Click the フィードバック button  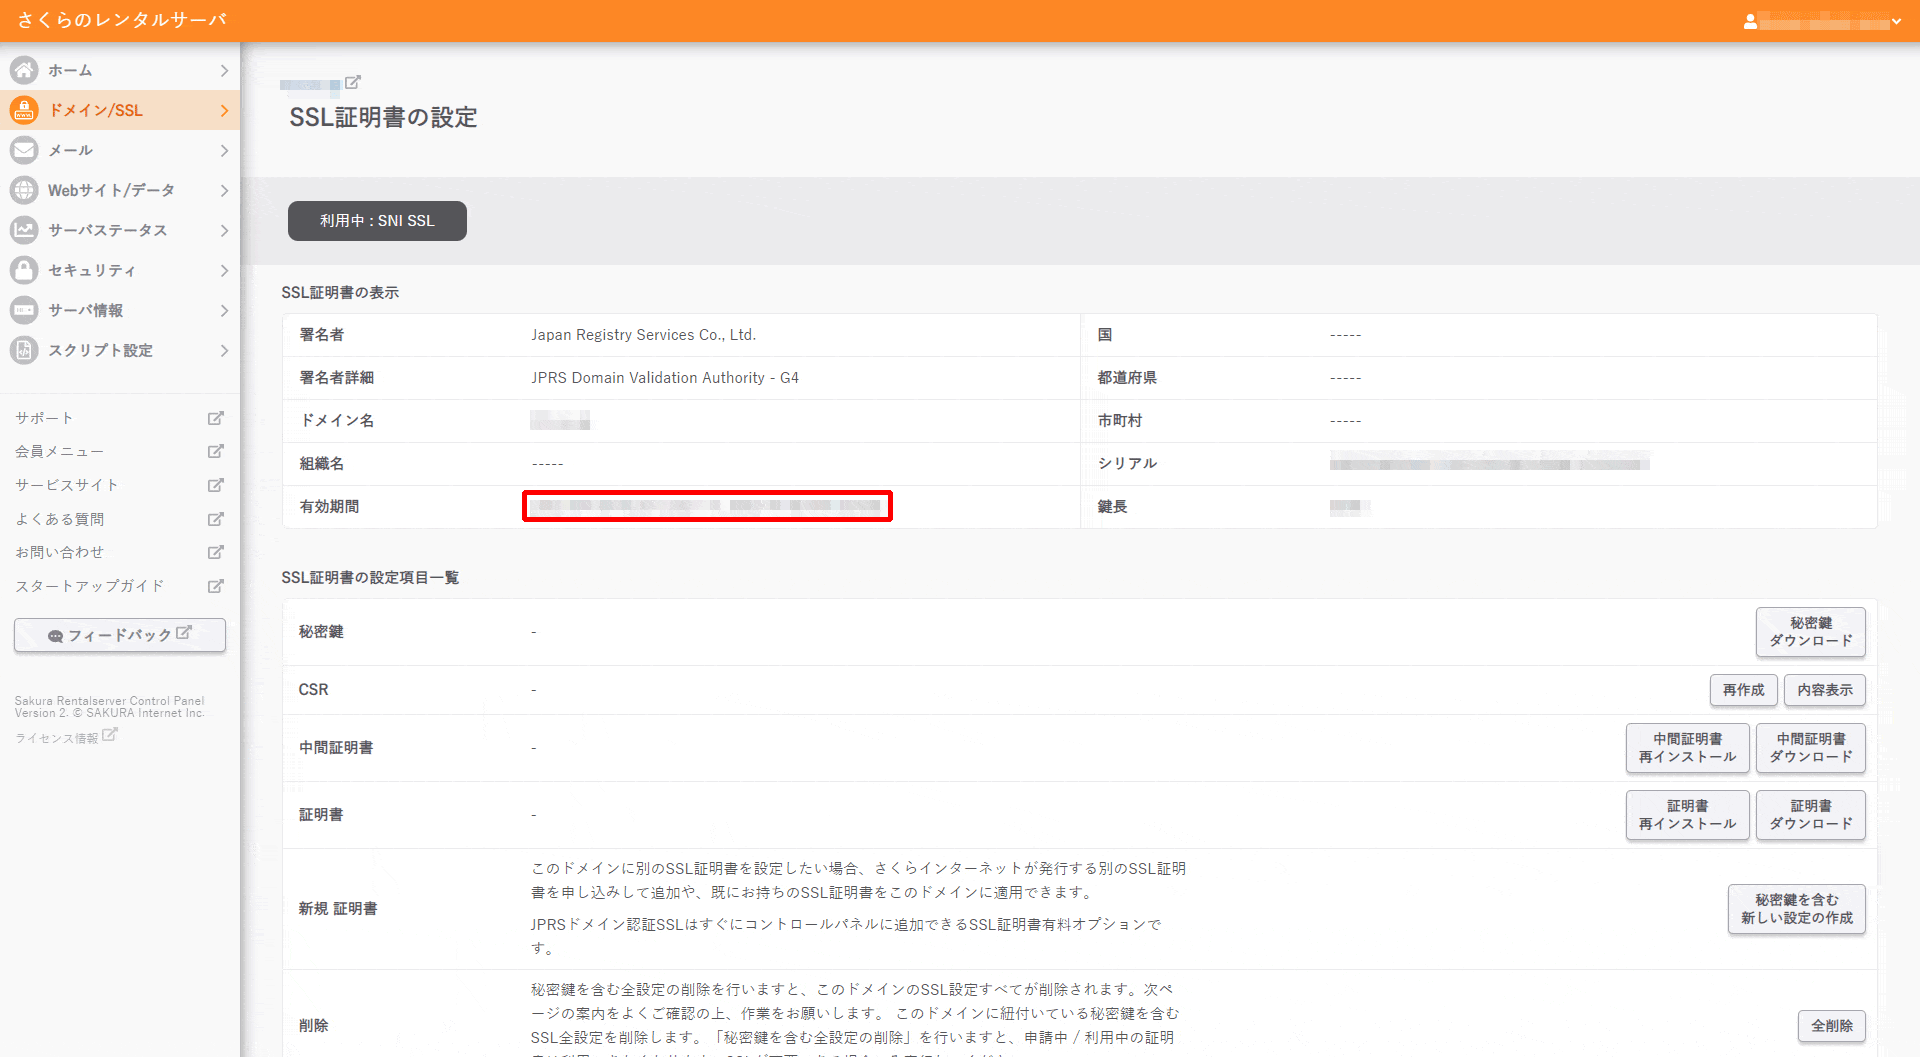tap(120, 635)
